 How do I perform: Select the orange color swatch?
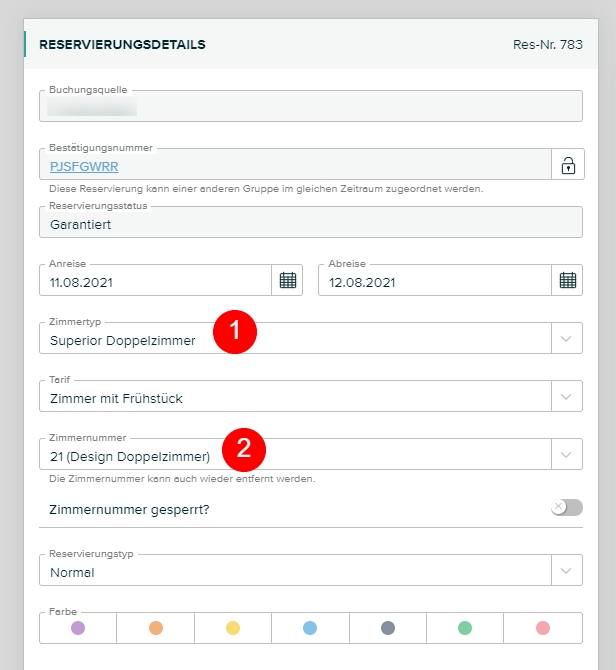tap(156, 628)
